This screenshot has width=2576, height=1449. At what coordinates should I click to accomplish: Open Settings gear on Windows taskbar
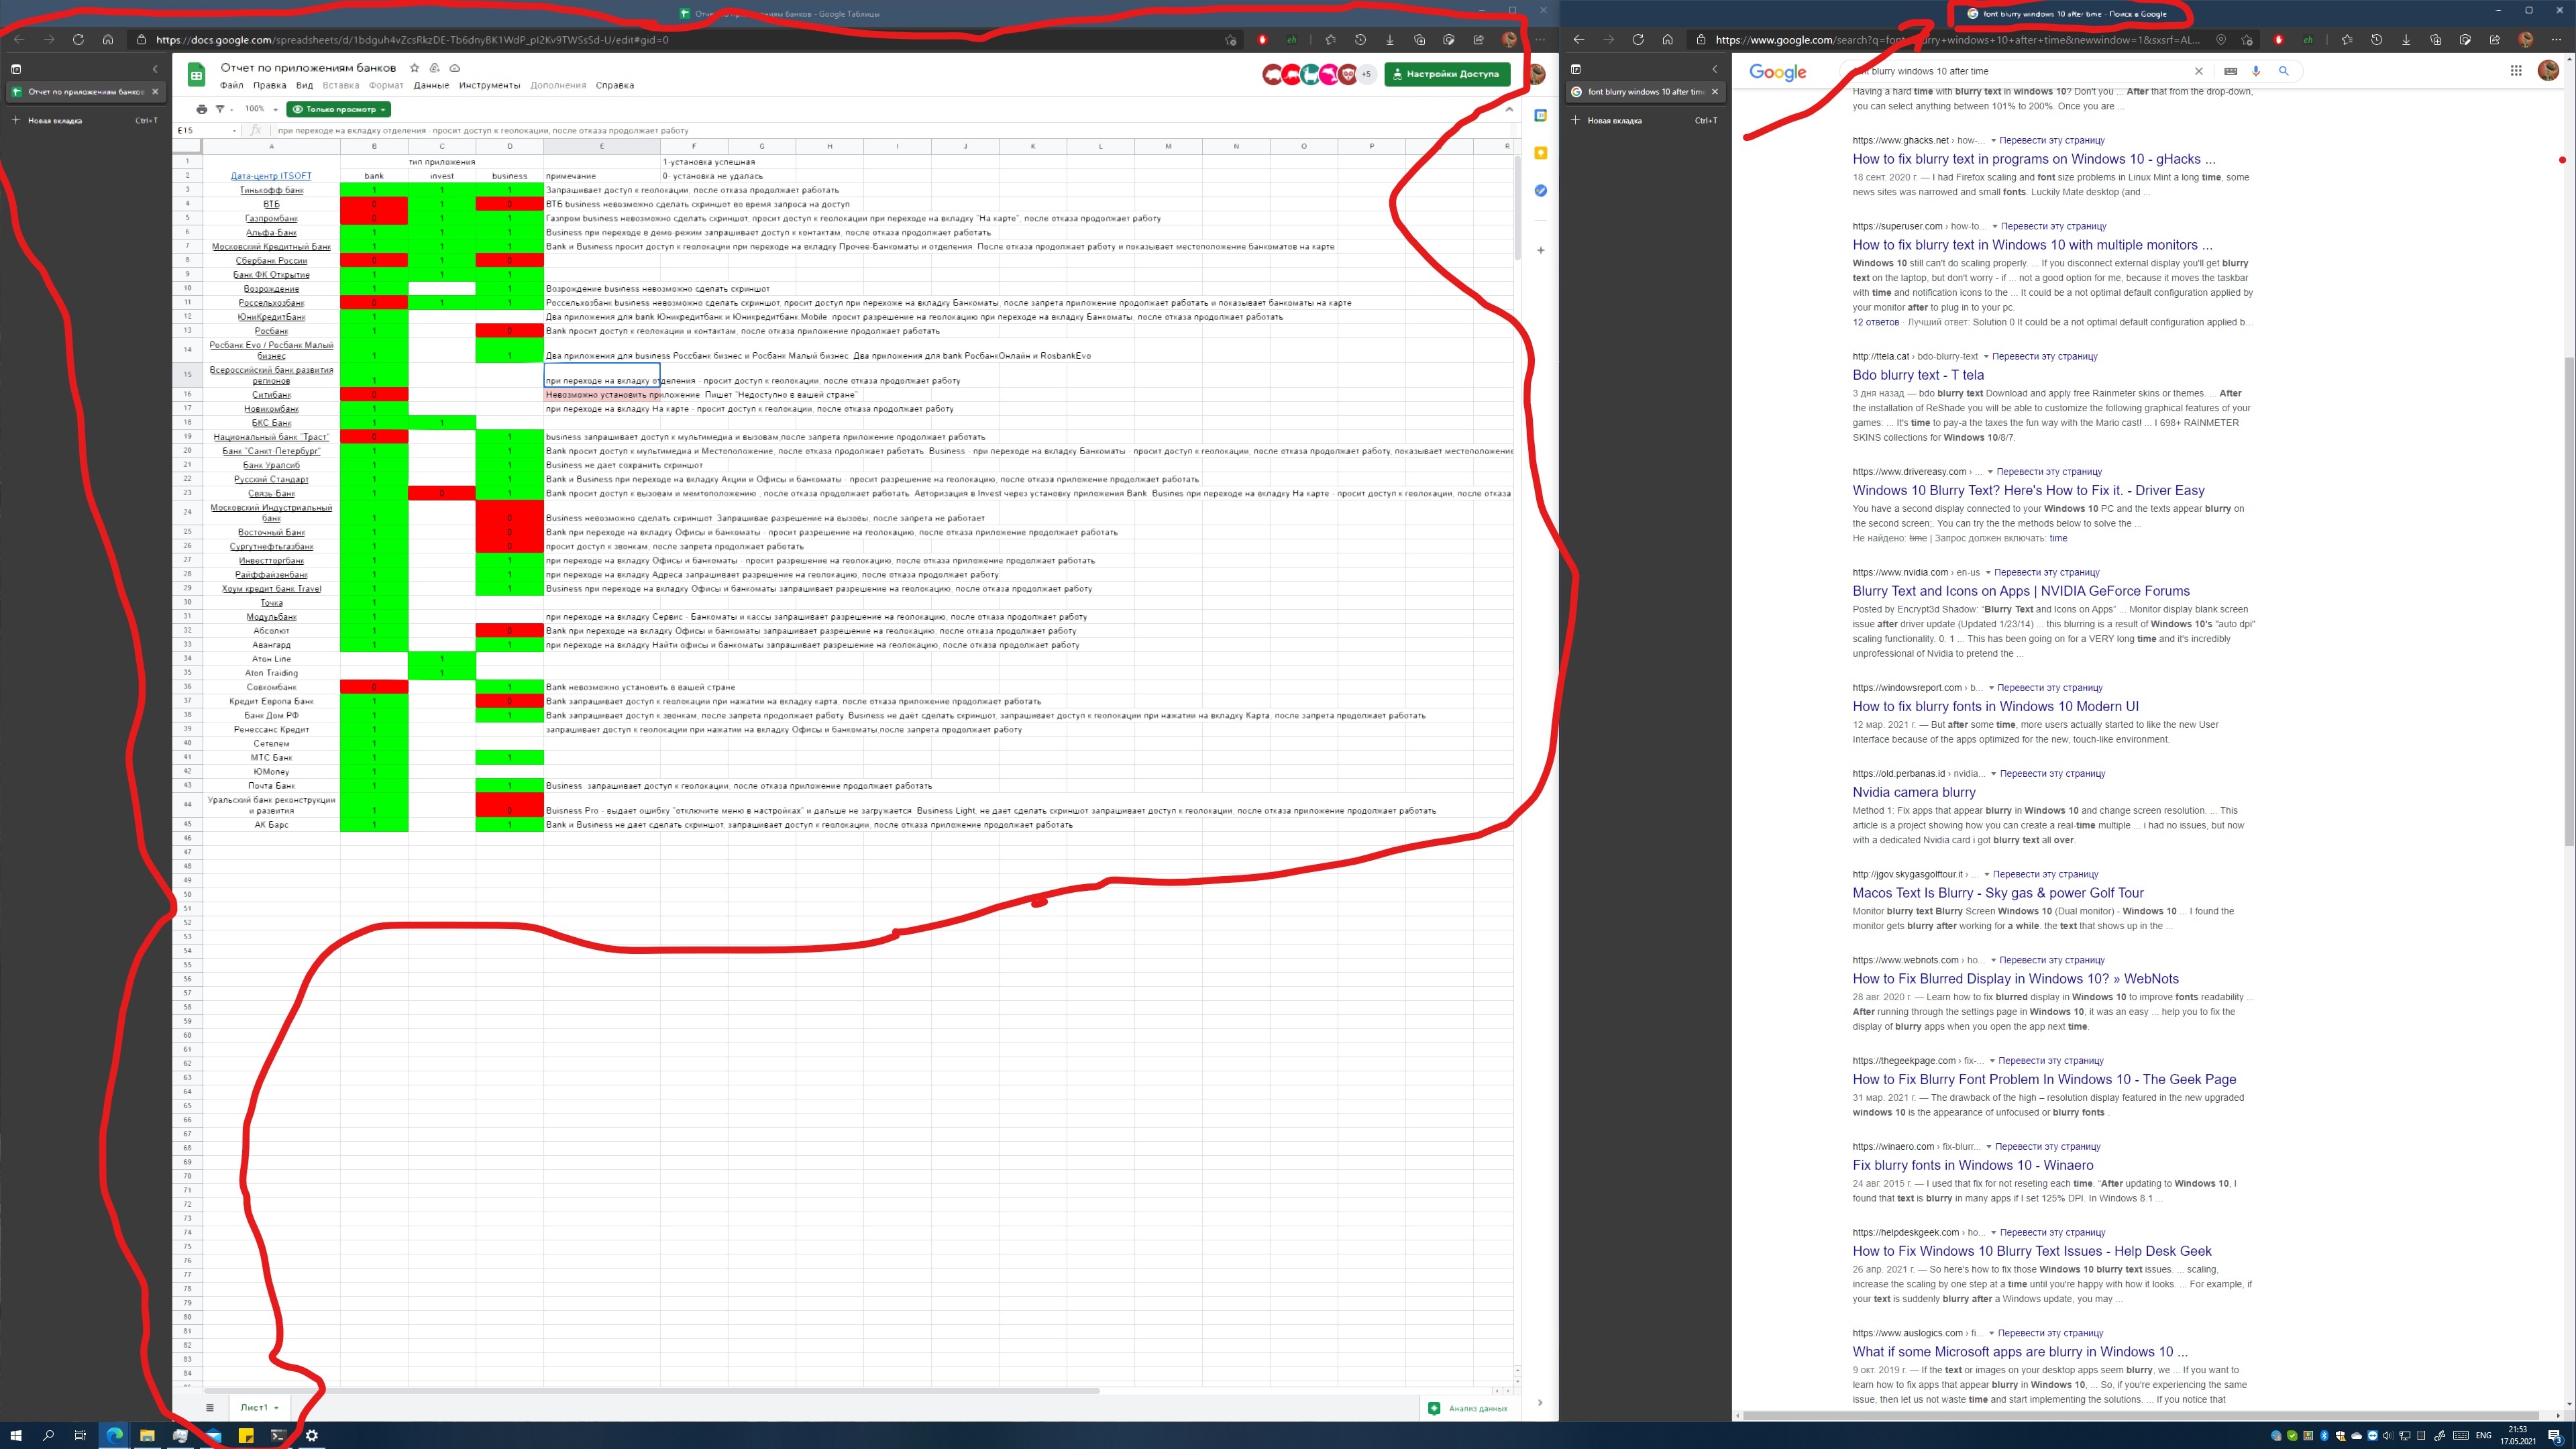(x=312, y=1435)
